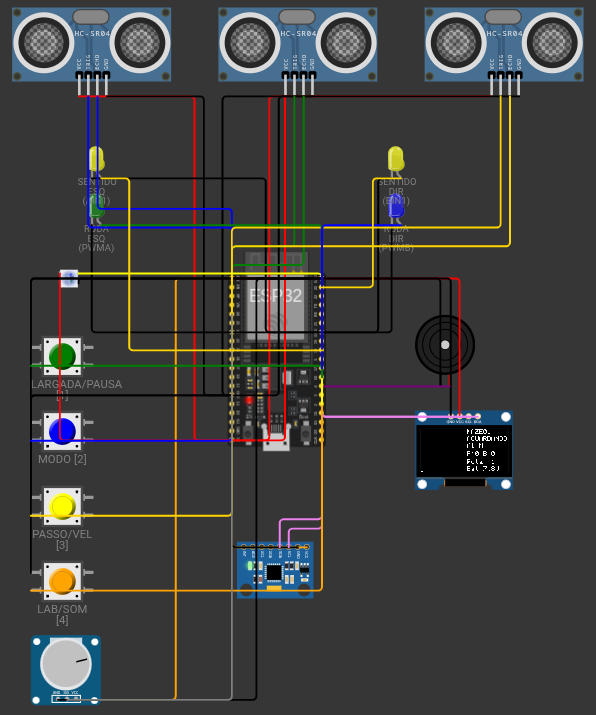
Task: Click the OLED black screen area
Action: click(x=464, y=450)
